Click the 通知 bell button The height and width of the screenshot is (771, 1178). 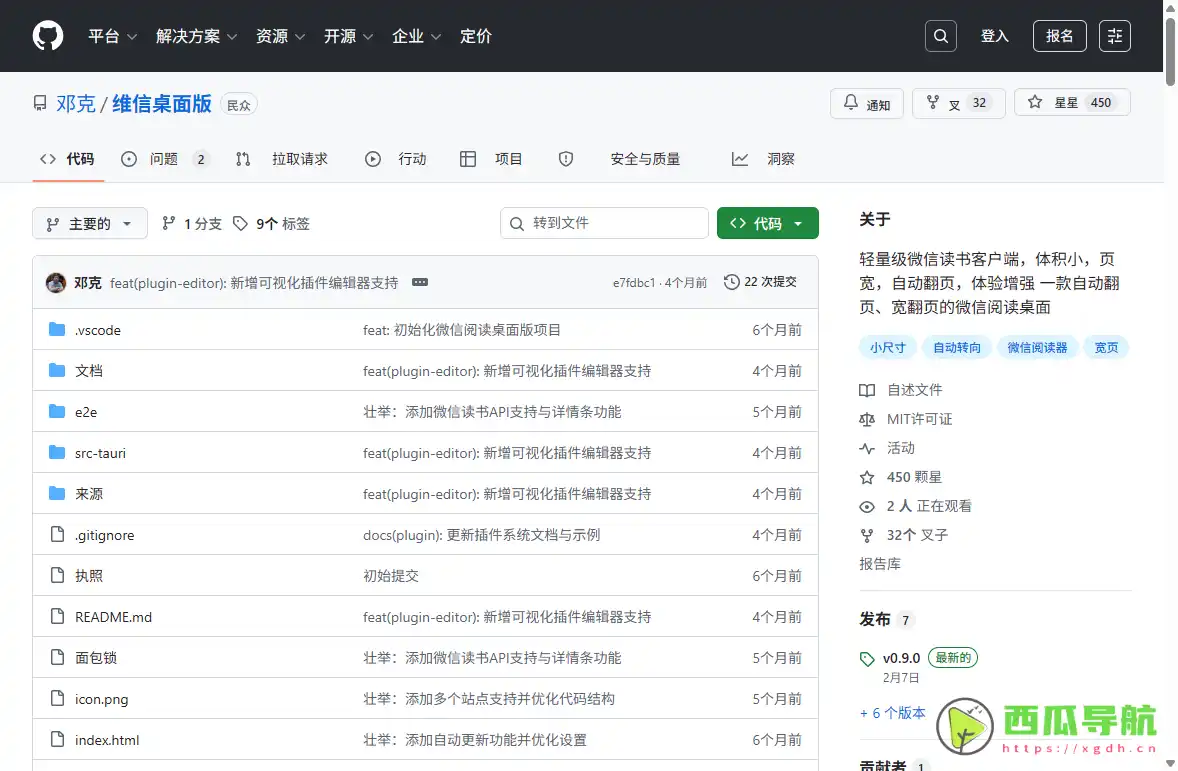tap(867, 104)
